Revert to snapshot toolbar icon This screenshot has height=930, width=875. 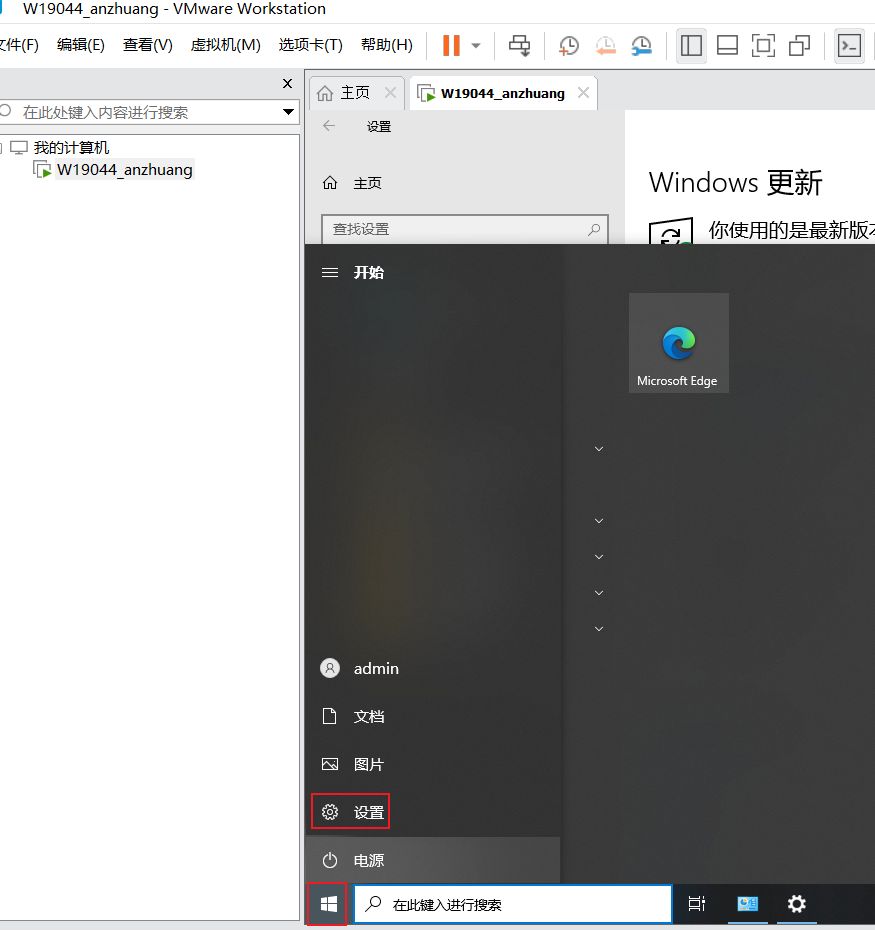click(605, 45)
